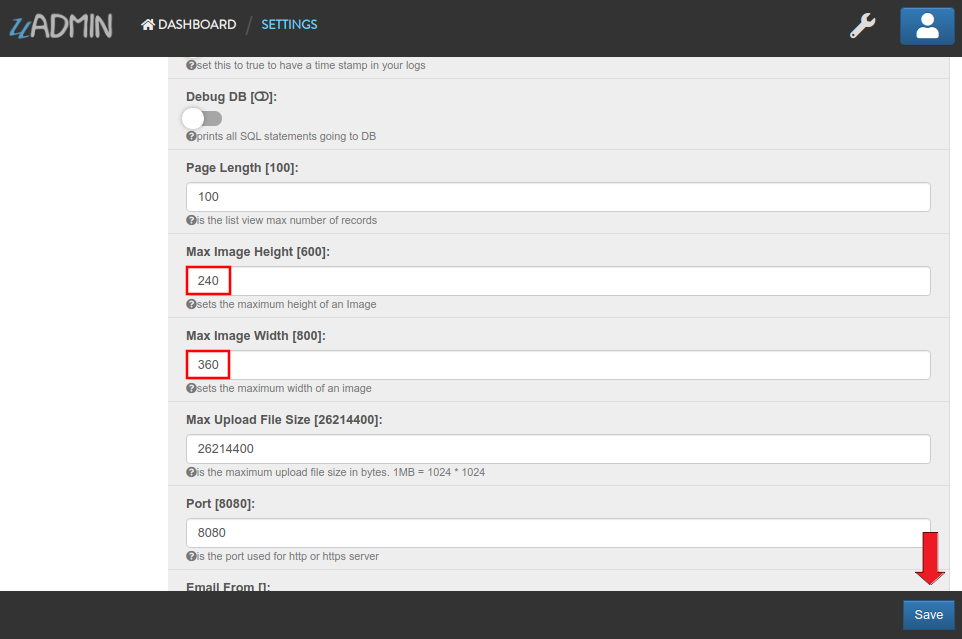Click 'is the port used for http or https server' text
Viewport: 962px width, 639px height.
(288, 556)
